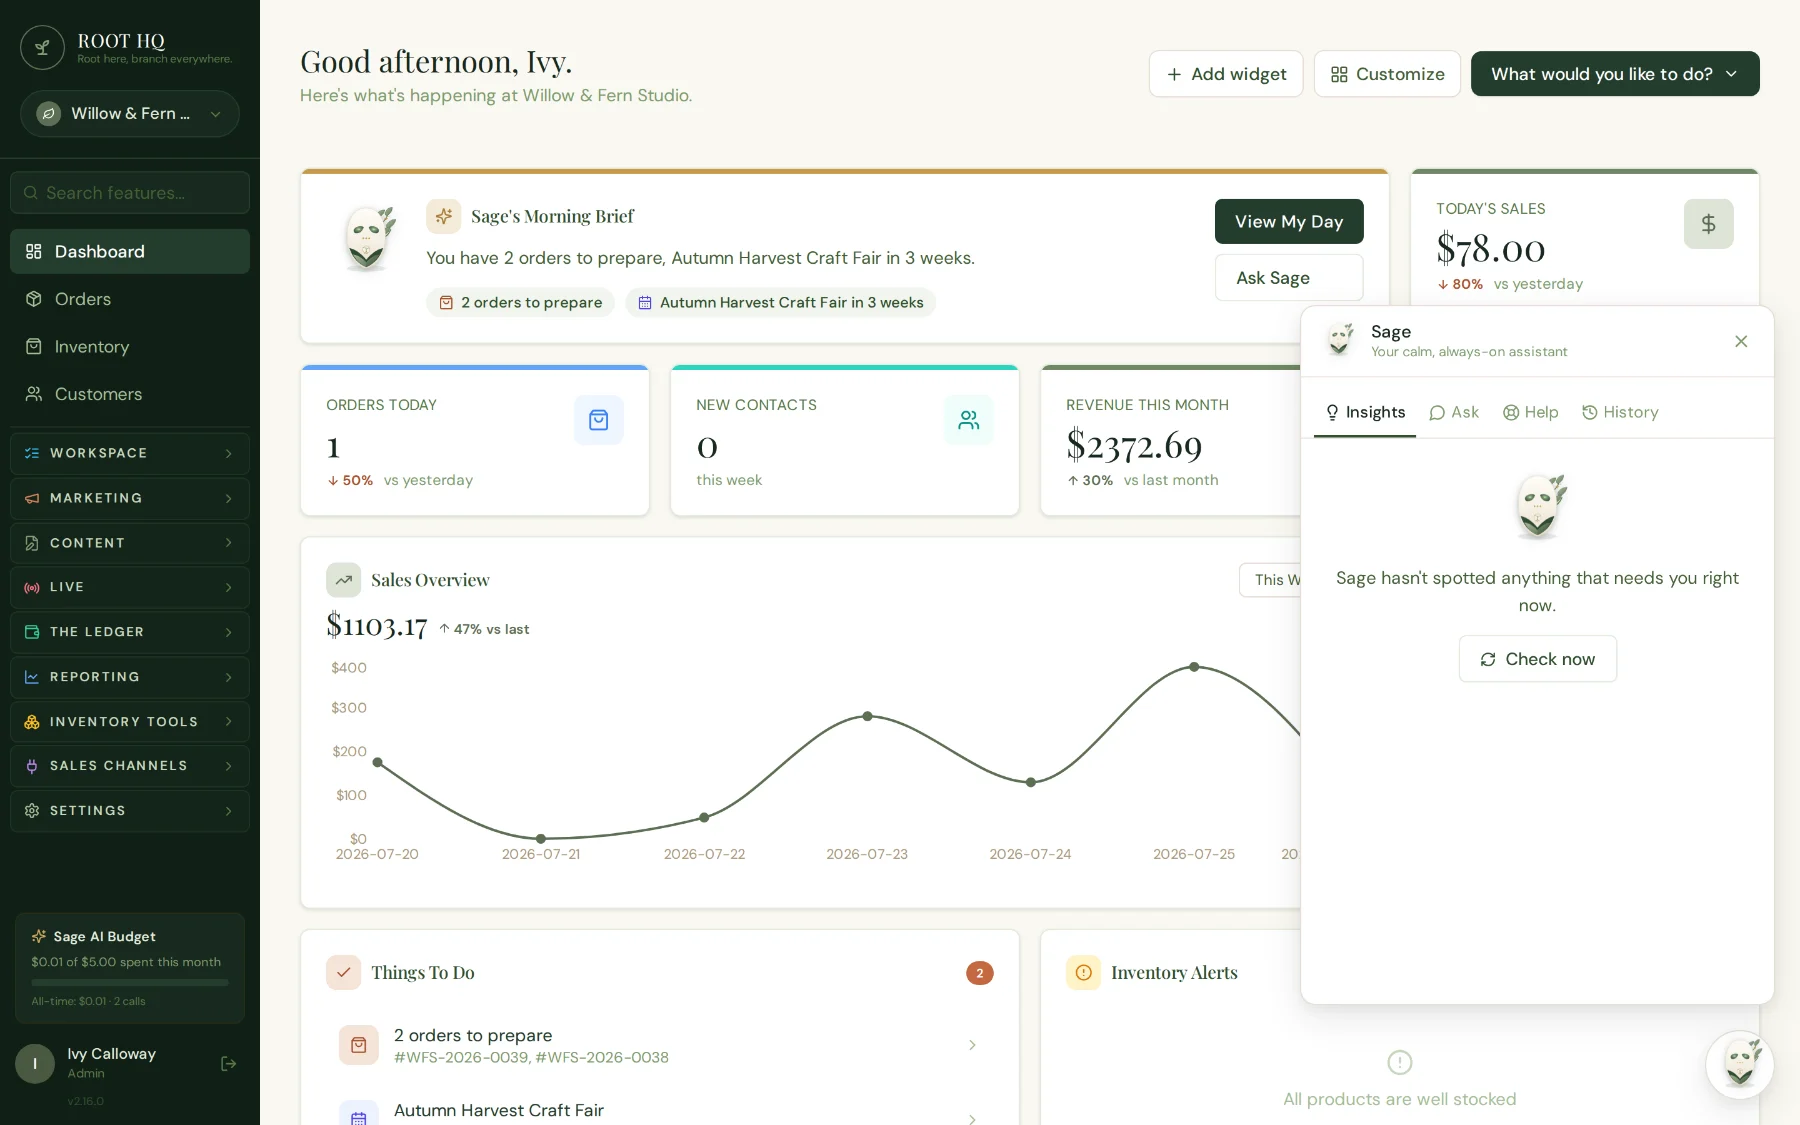Click the Check now button
Viewport: 1800px width, 1125px height.
(1537, 659)
